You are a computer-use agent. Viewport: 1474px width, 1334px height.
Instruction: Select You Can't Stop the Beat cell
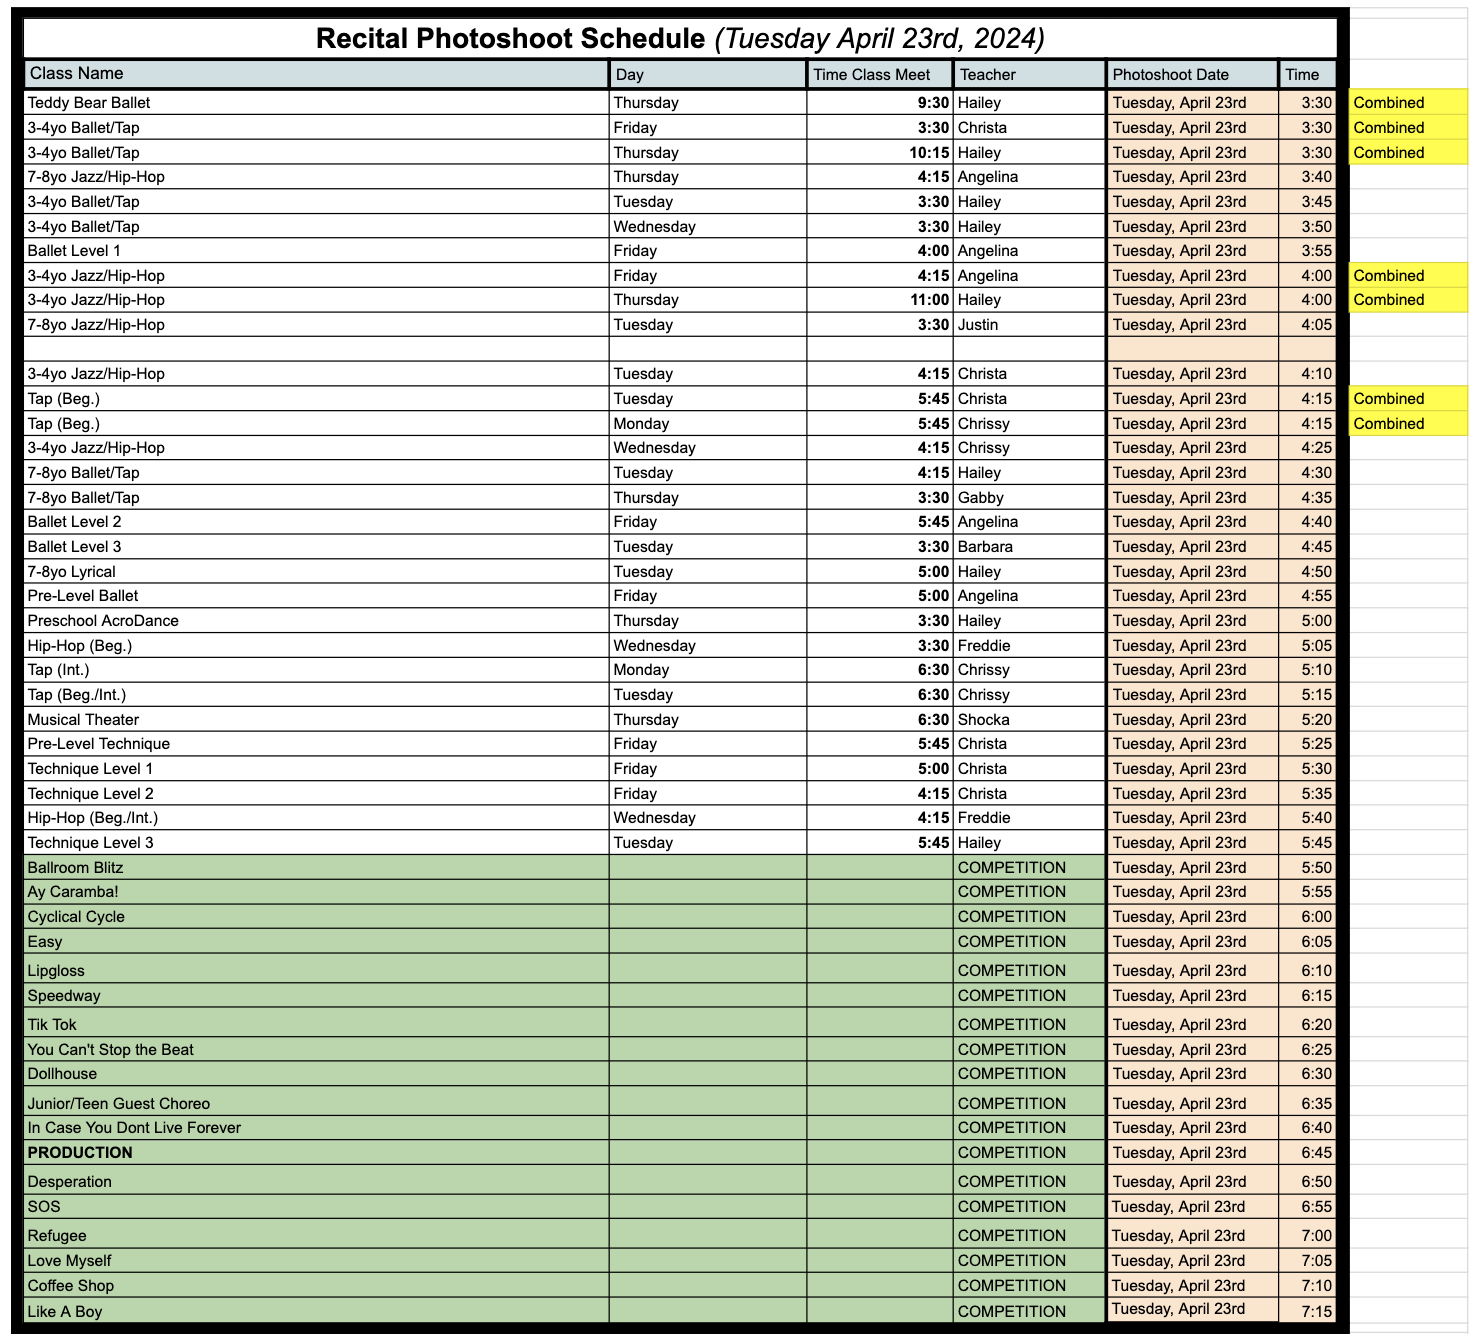click(x=317, y=1050)
